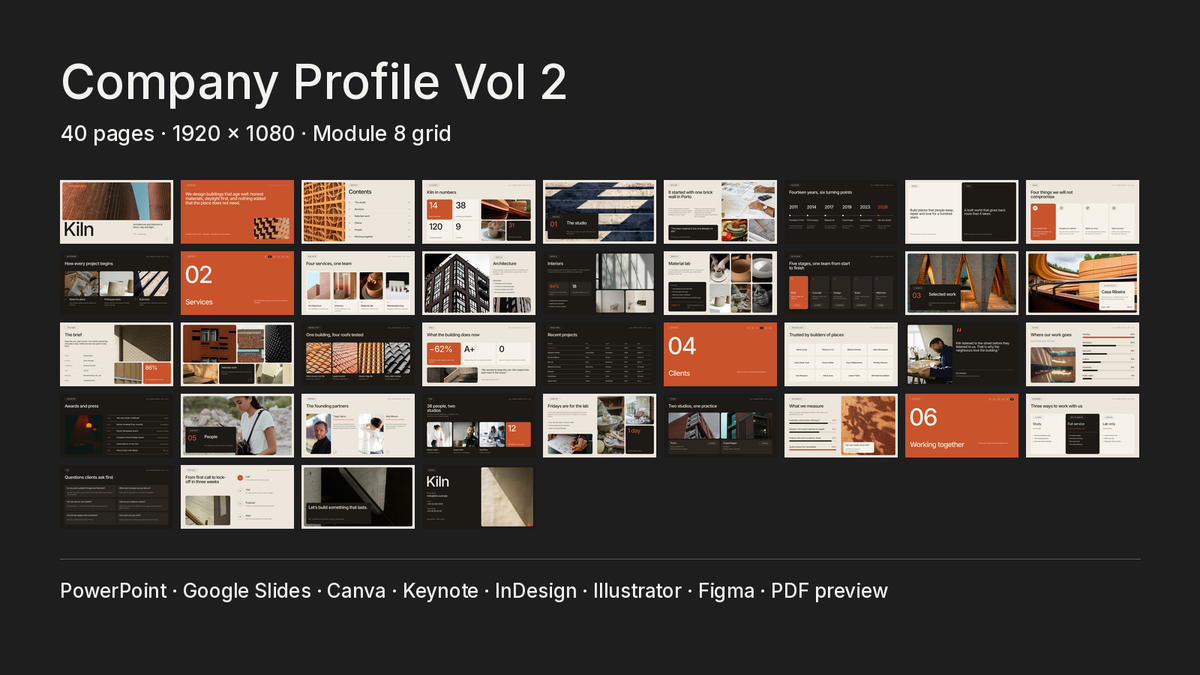Select 'The brief' slide thumbnail

pos(116,354)
